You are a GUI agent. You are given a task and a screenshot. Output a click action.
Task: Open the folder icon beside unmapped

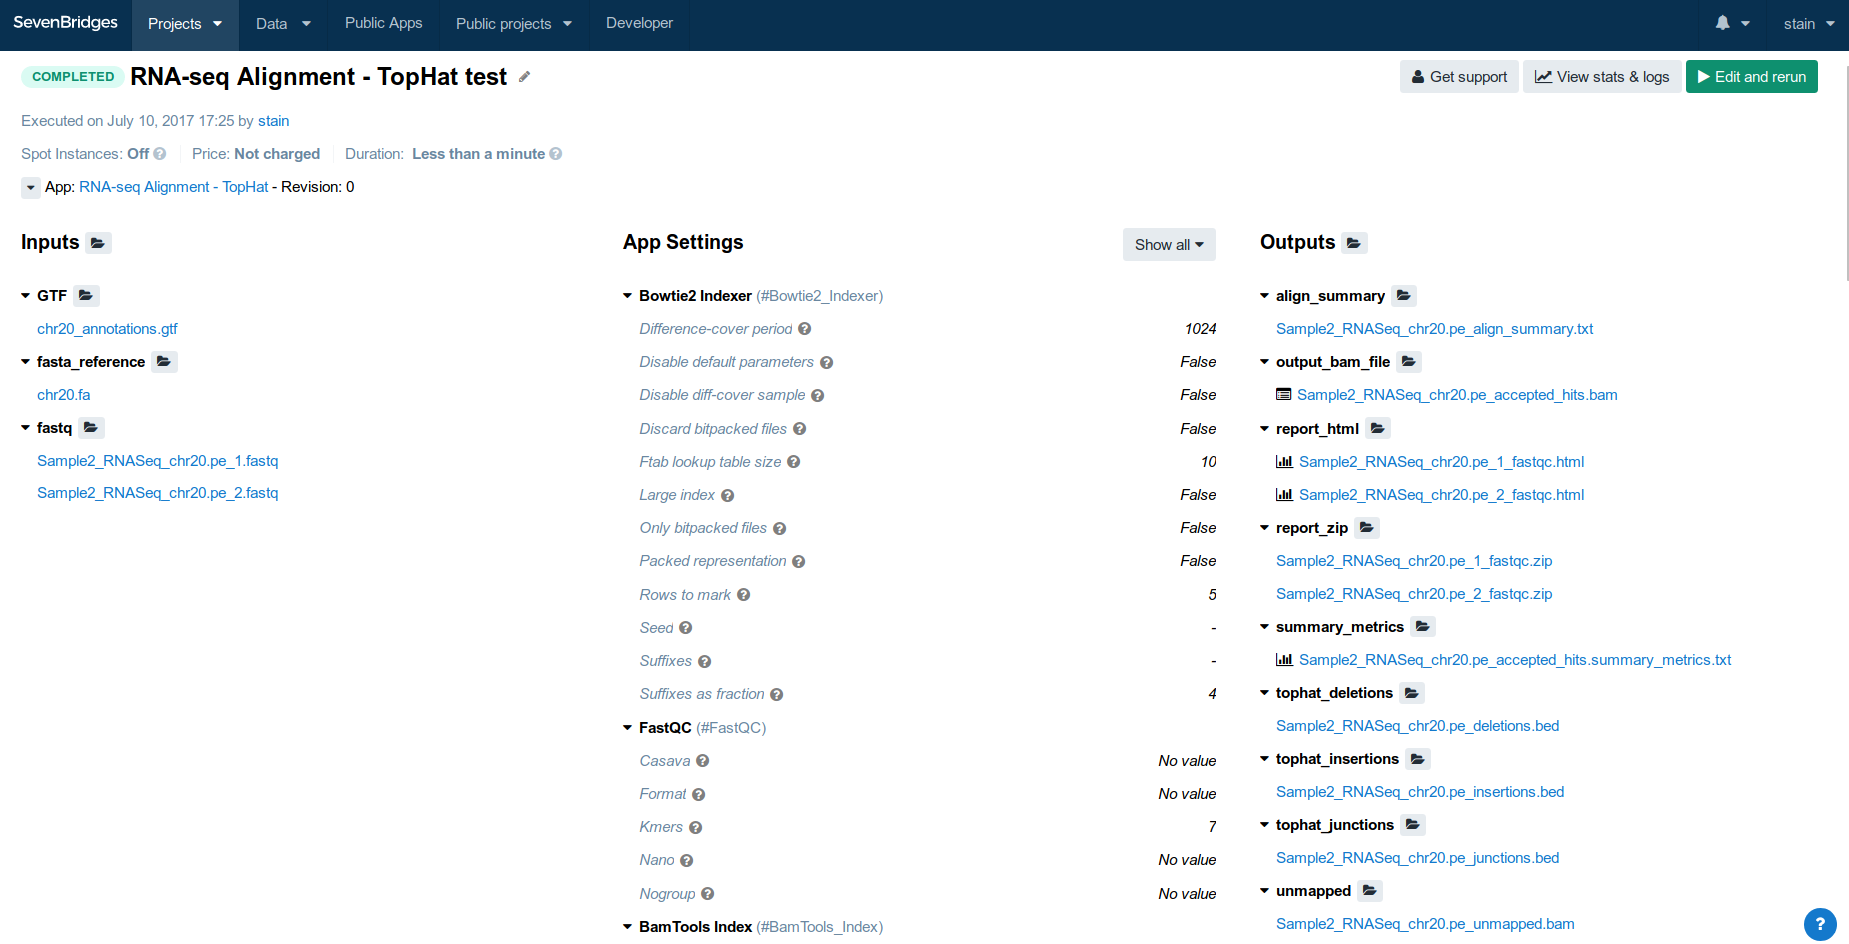[1370, 891]
